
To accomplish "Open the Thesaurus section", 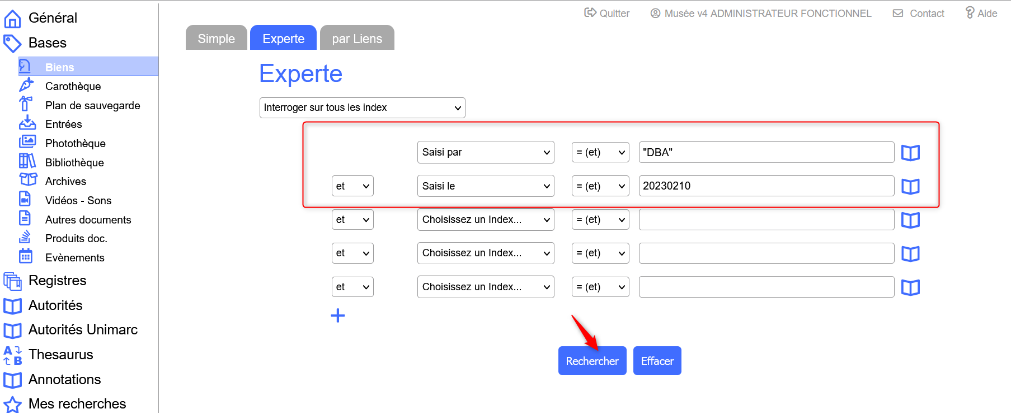I will point(60,354).
